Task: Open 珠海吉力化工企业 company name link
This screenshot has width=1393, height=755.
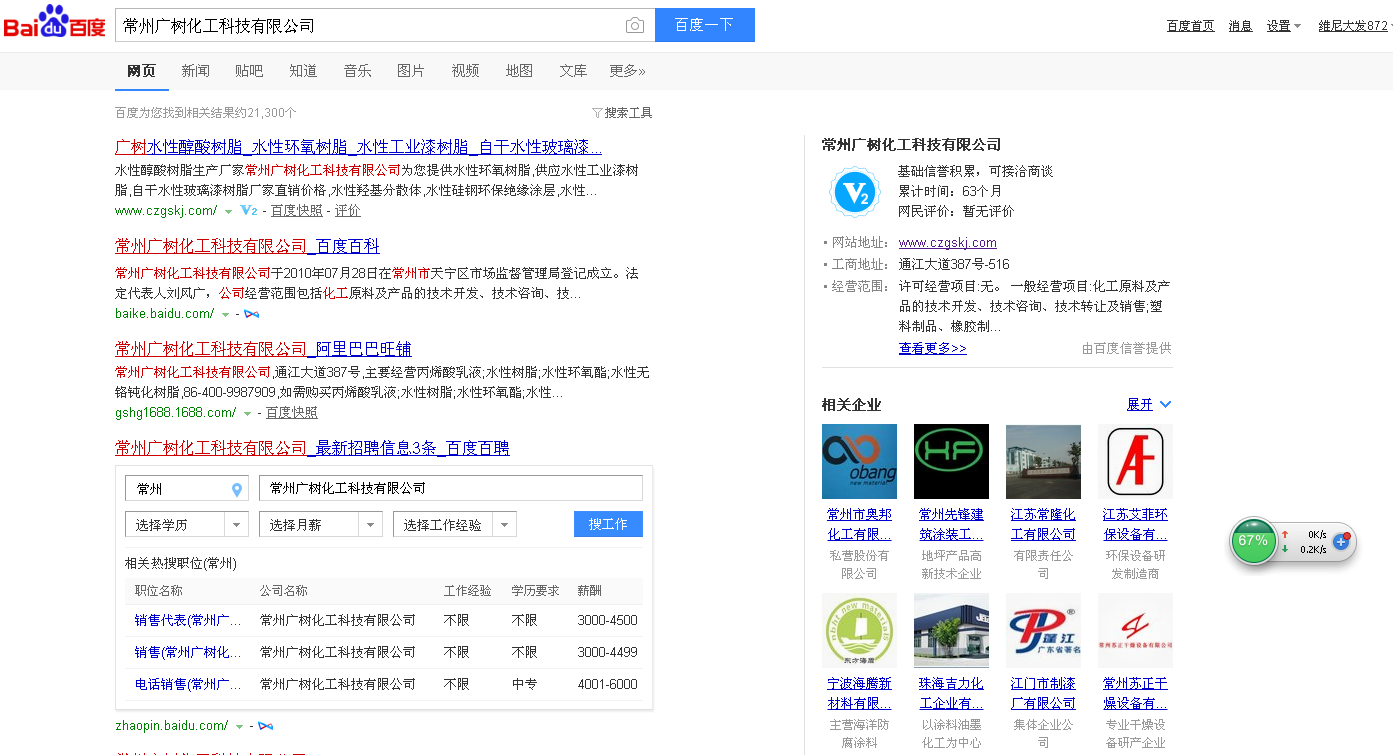Action: (951, 693)
